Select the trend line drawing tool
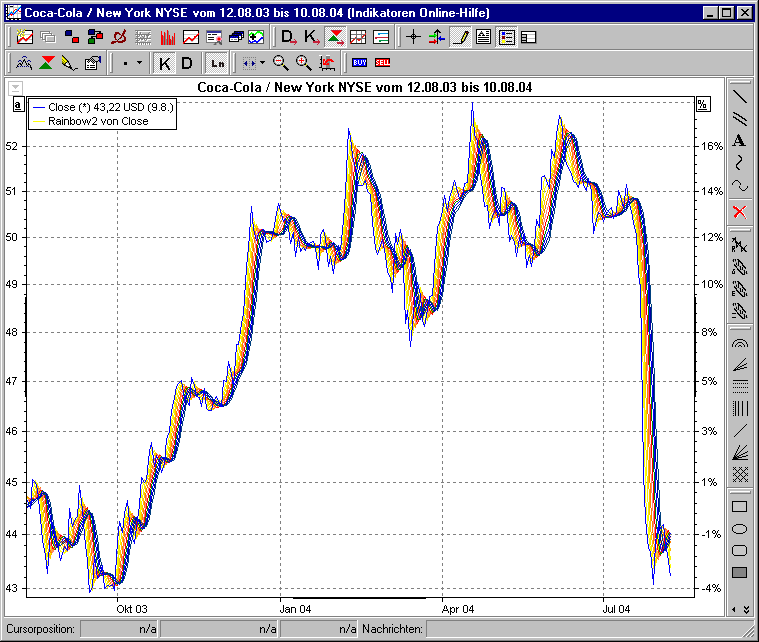Screen dimensions: 759x642 740,97
